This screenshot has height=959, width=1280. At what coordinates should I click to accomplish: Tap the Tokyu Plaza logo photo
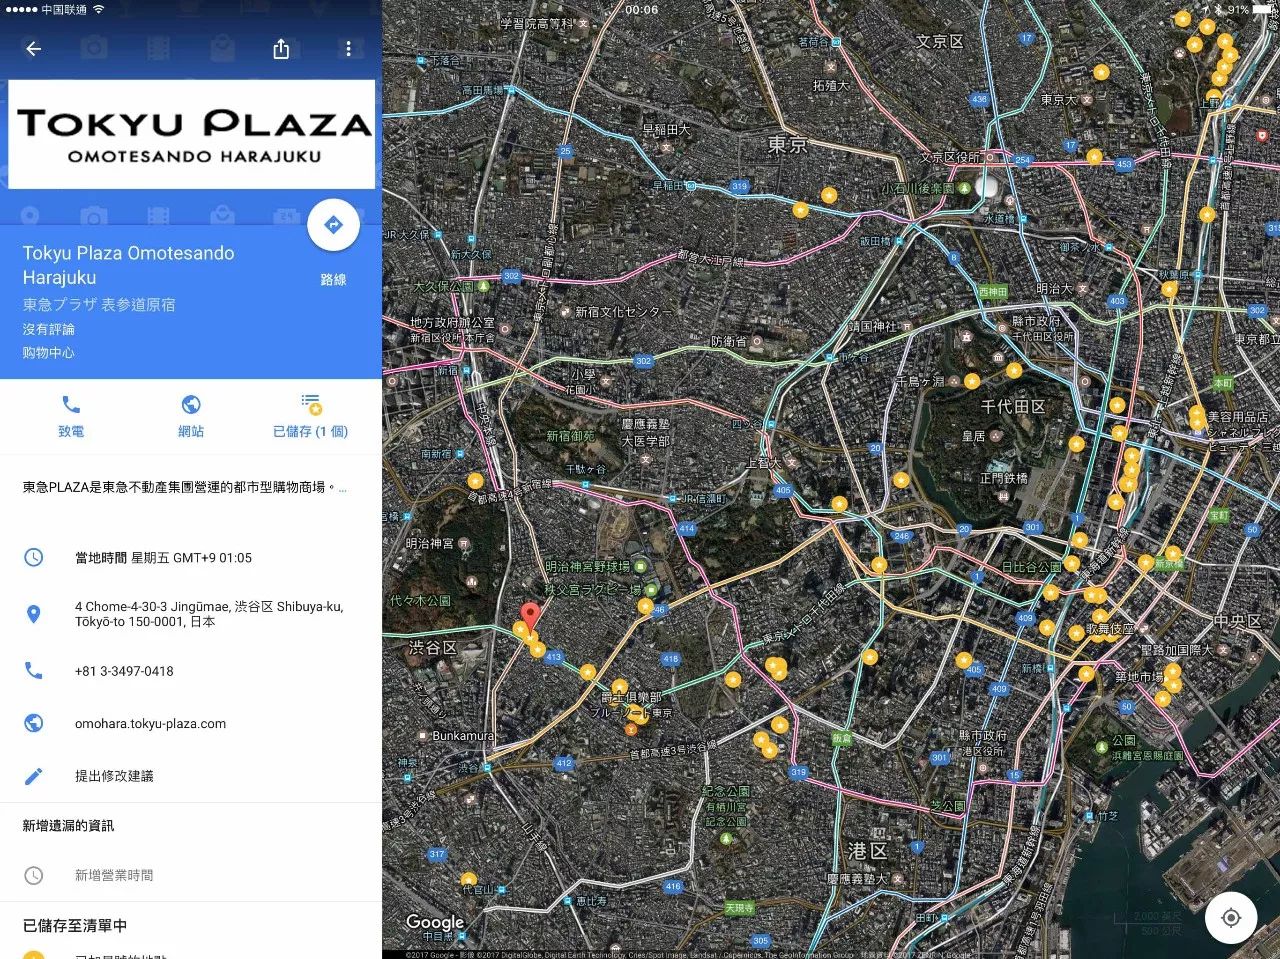tap(191, 135)
